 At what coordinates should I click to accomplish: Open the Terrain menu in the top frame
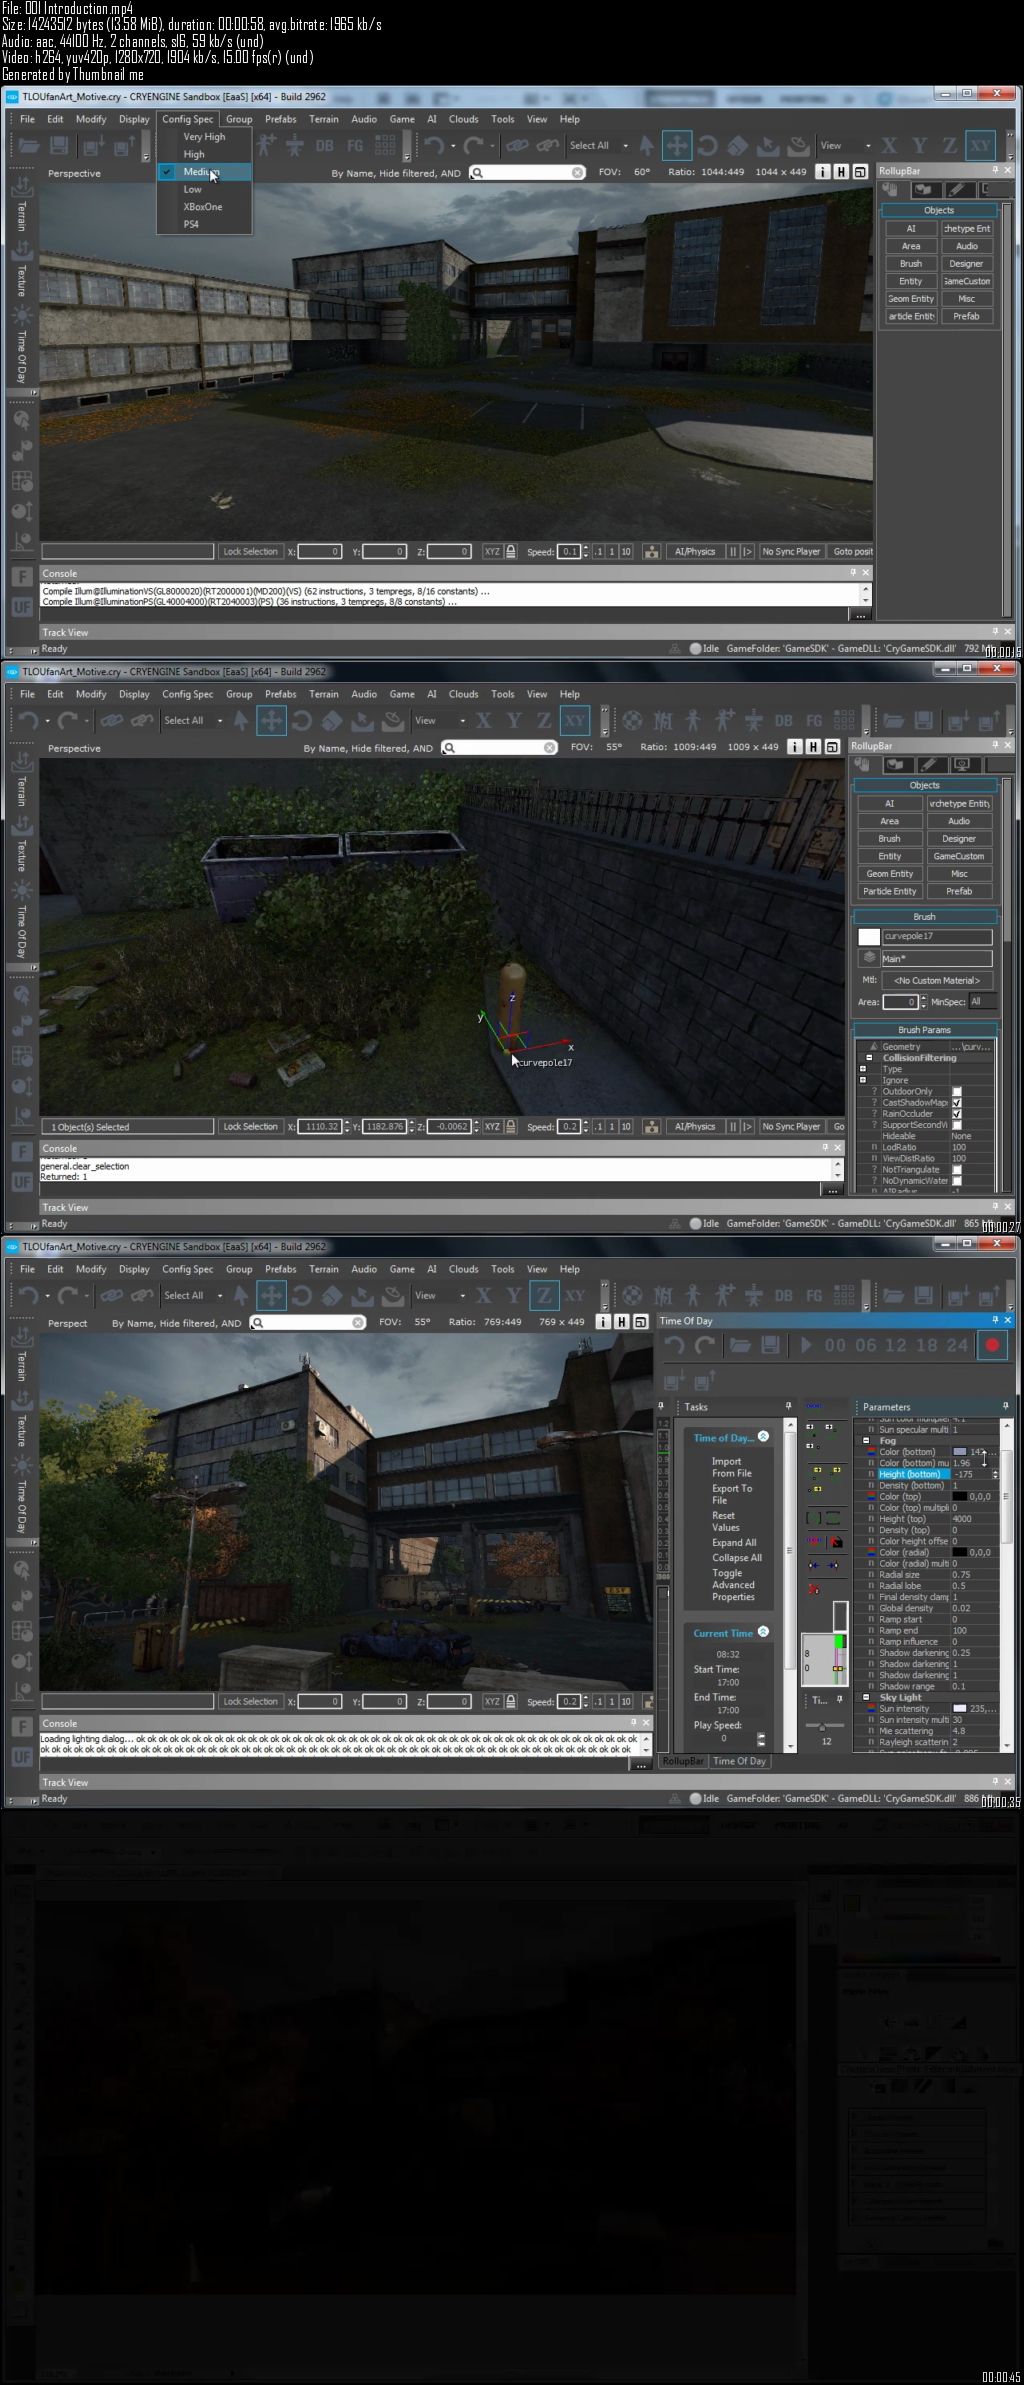point(323,119)
